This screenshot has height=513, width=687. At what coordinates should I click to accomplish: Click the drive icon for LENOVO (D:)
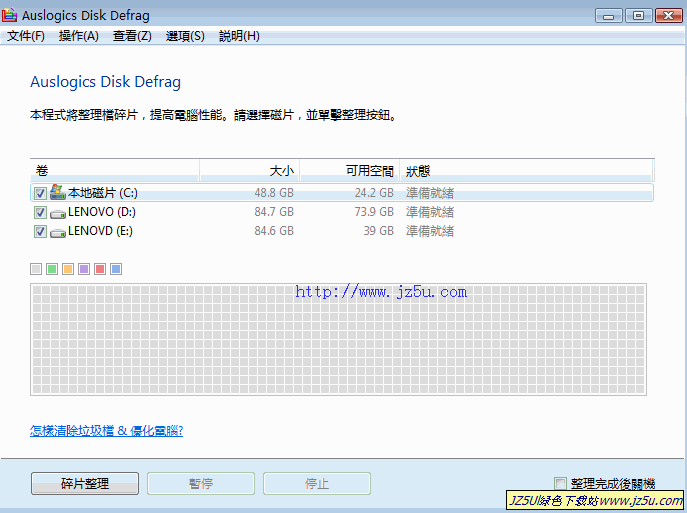coord(57,213)
